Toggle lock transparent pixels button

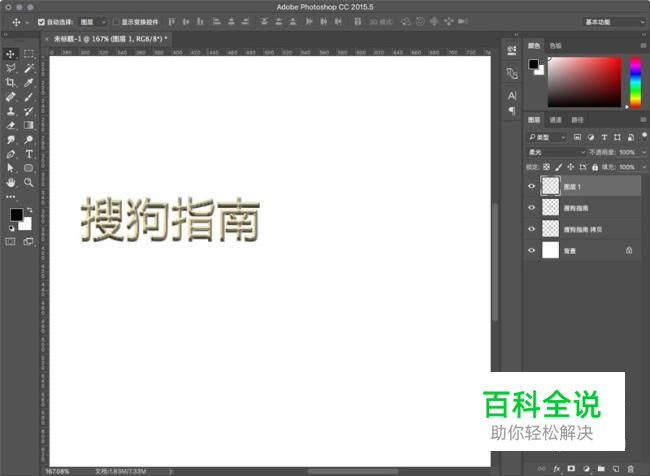click(546, 167)
